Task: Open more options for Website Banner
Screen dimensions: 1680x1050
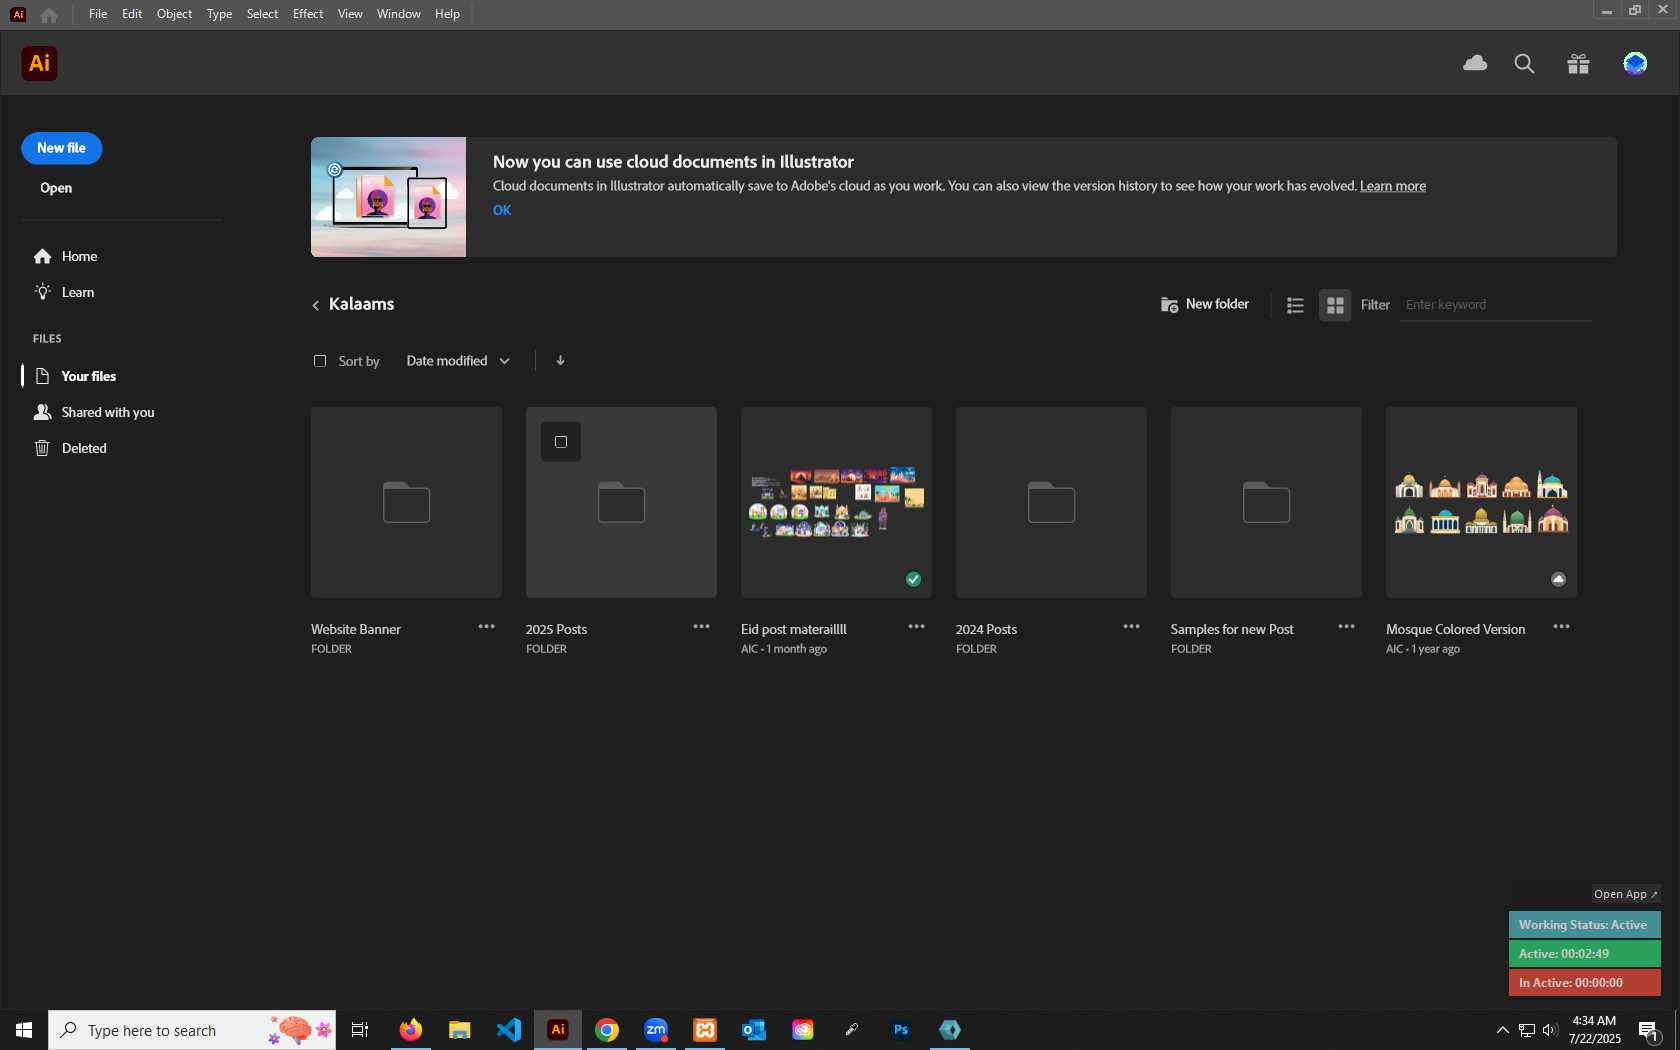Action: coord(486,626)
